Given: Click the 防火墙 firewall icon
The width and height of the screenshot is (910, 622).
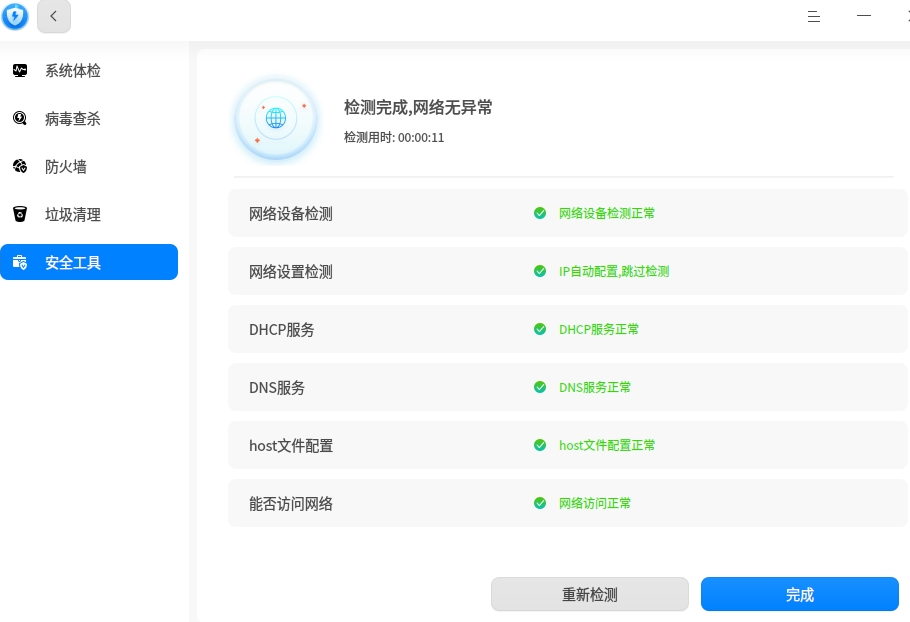Looking at the screenshot, I should pos(20,167).
